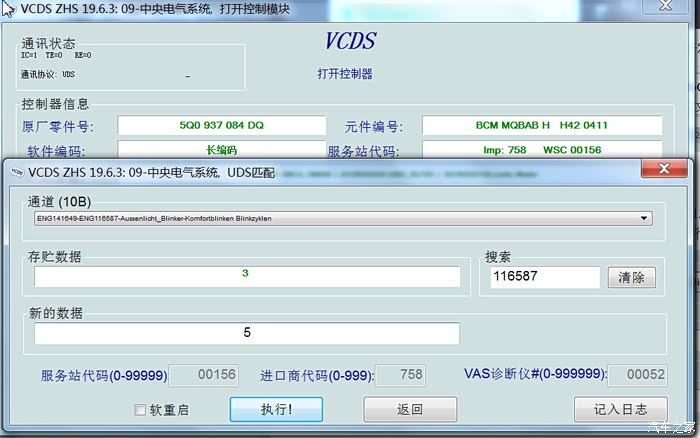The image size is (700, 438).
Task: Click the 存贮数据 field showing value 3
Action: pos(247,275)
